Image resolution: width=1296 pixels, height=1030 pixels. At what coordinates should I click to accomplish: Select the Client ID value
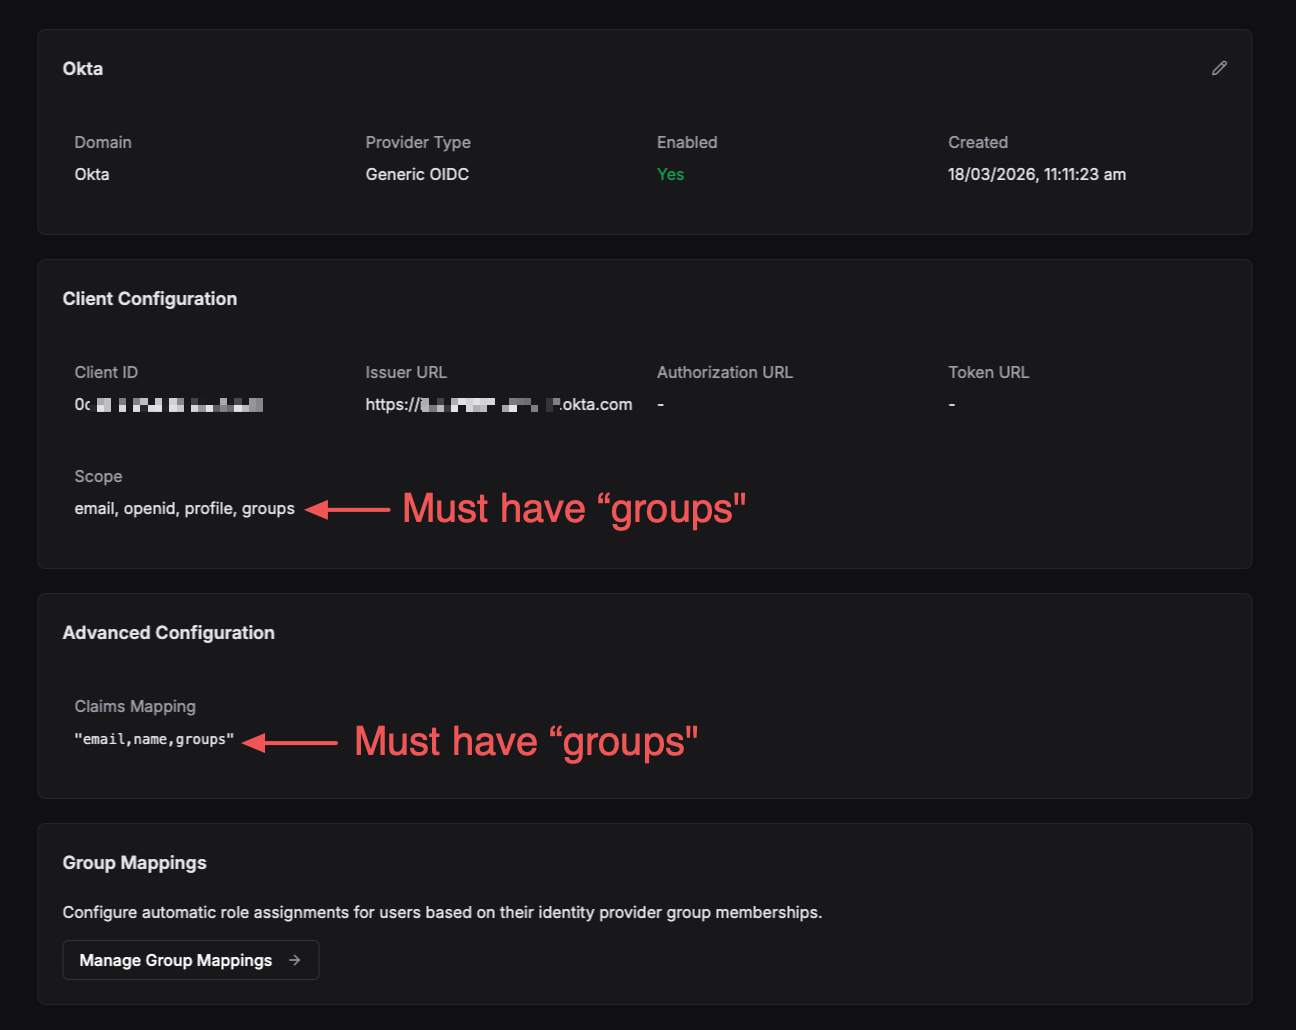pos(168,404)
